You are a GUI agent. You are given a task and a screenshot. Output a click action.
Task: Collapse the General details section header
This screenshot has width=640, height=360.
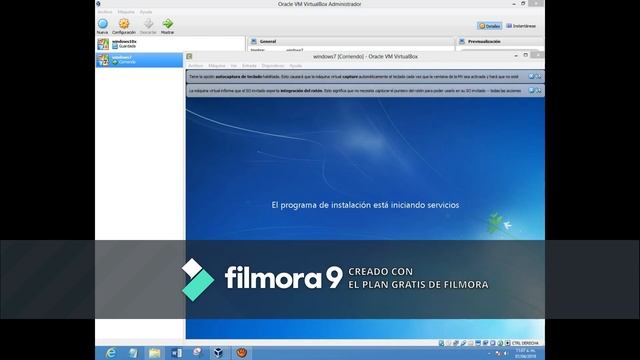(351, 41)
